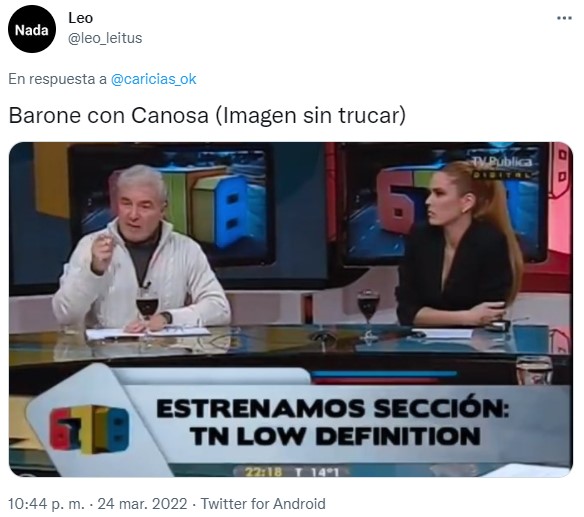
Task: Open the profile via display name Leo
Action: [80, 18]
